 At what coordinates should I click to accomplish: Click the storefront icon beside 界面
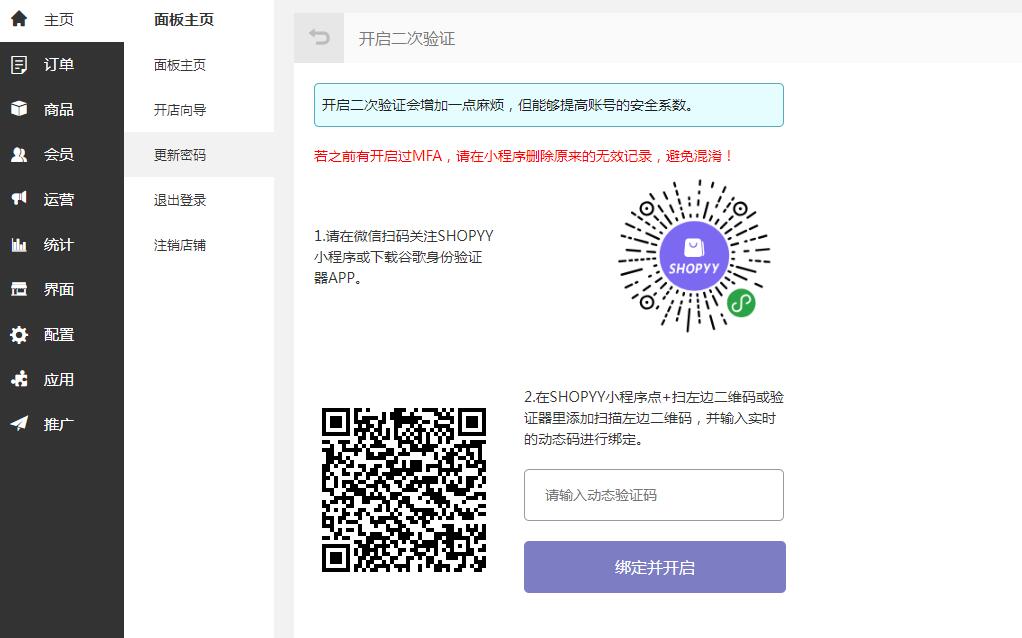point(19,289)
